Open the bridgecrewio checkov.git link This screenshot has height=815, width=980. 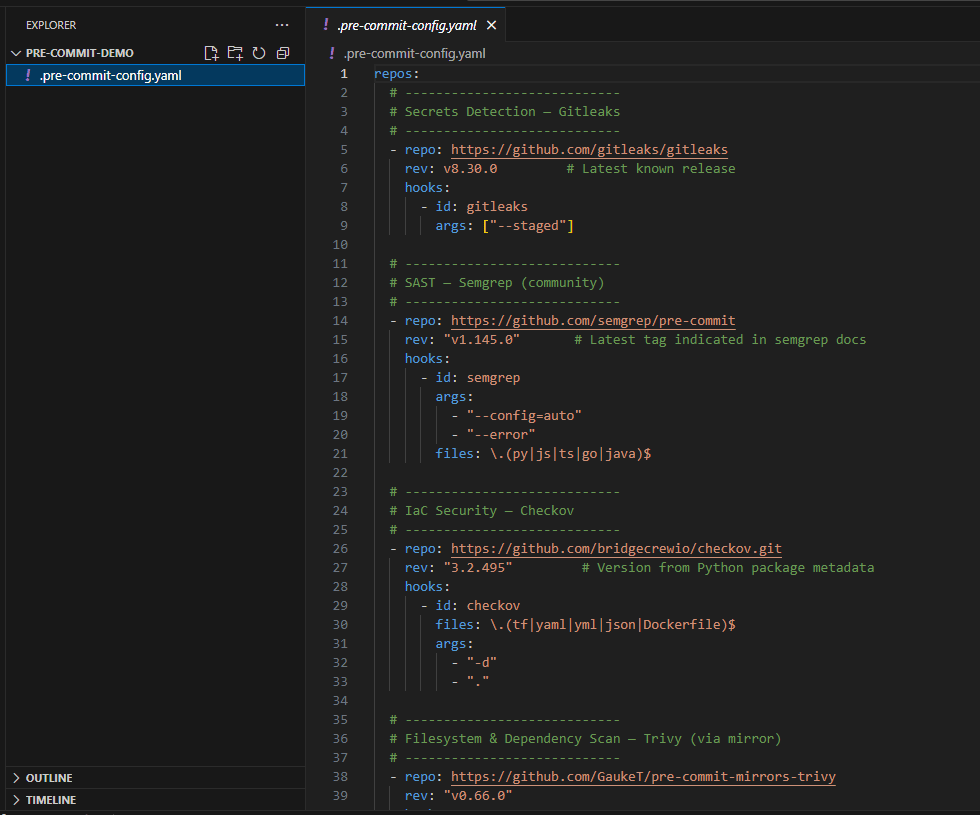click(616, 549)
